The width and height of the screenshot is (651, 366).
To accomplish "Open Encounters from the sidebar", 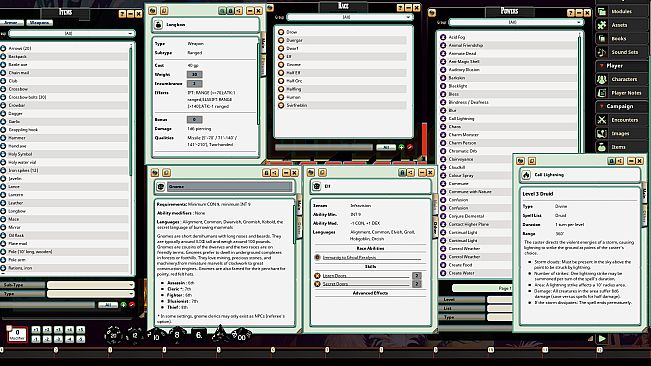I will pyautogui.click(x=621, y=120).
